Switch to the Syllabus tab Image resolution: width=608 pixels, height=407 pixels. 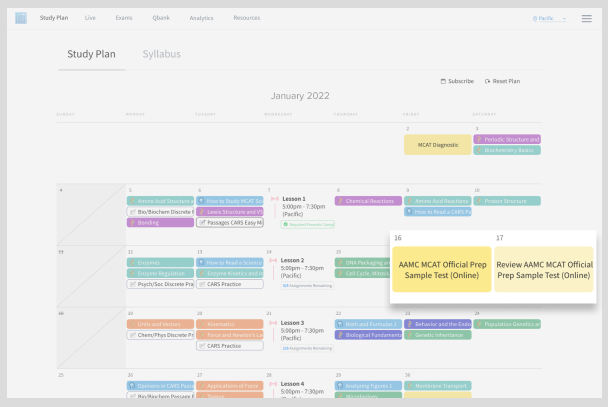coord(161,54)
